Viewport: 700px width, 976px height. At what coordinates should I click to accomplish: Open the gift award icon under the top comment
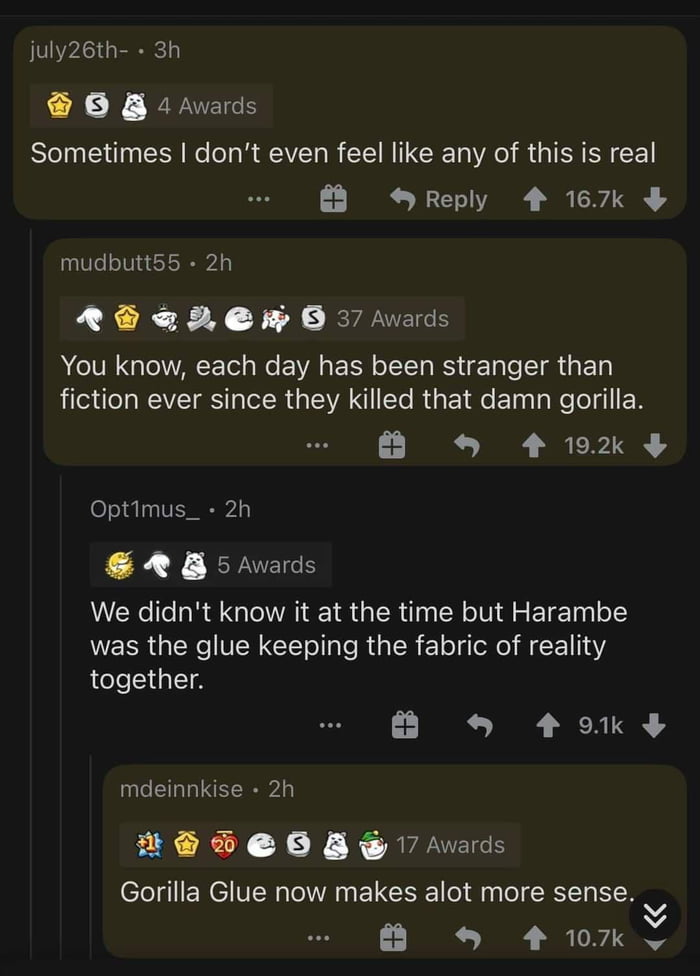pyautogui.click(x=333, y=198)
